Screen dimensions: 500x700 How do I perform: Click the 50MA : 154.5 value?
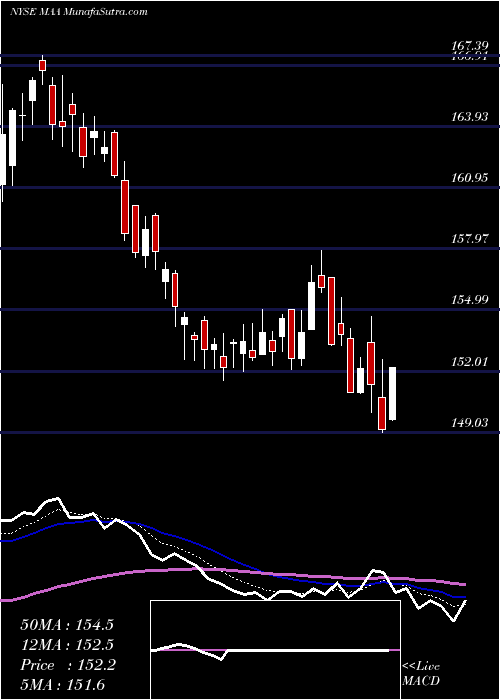click(x=67, y=625)
